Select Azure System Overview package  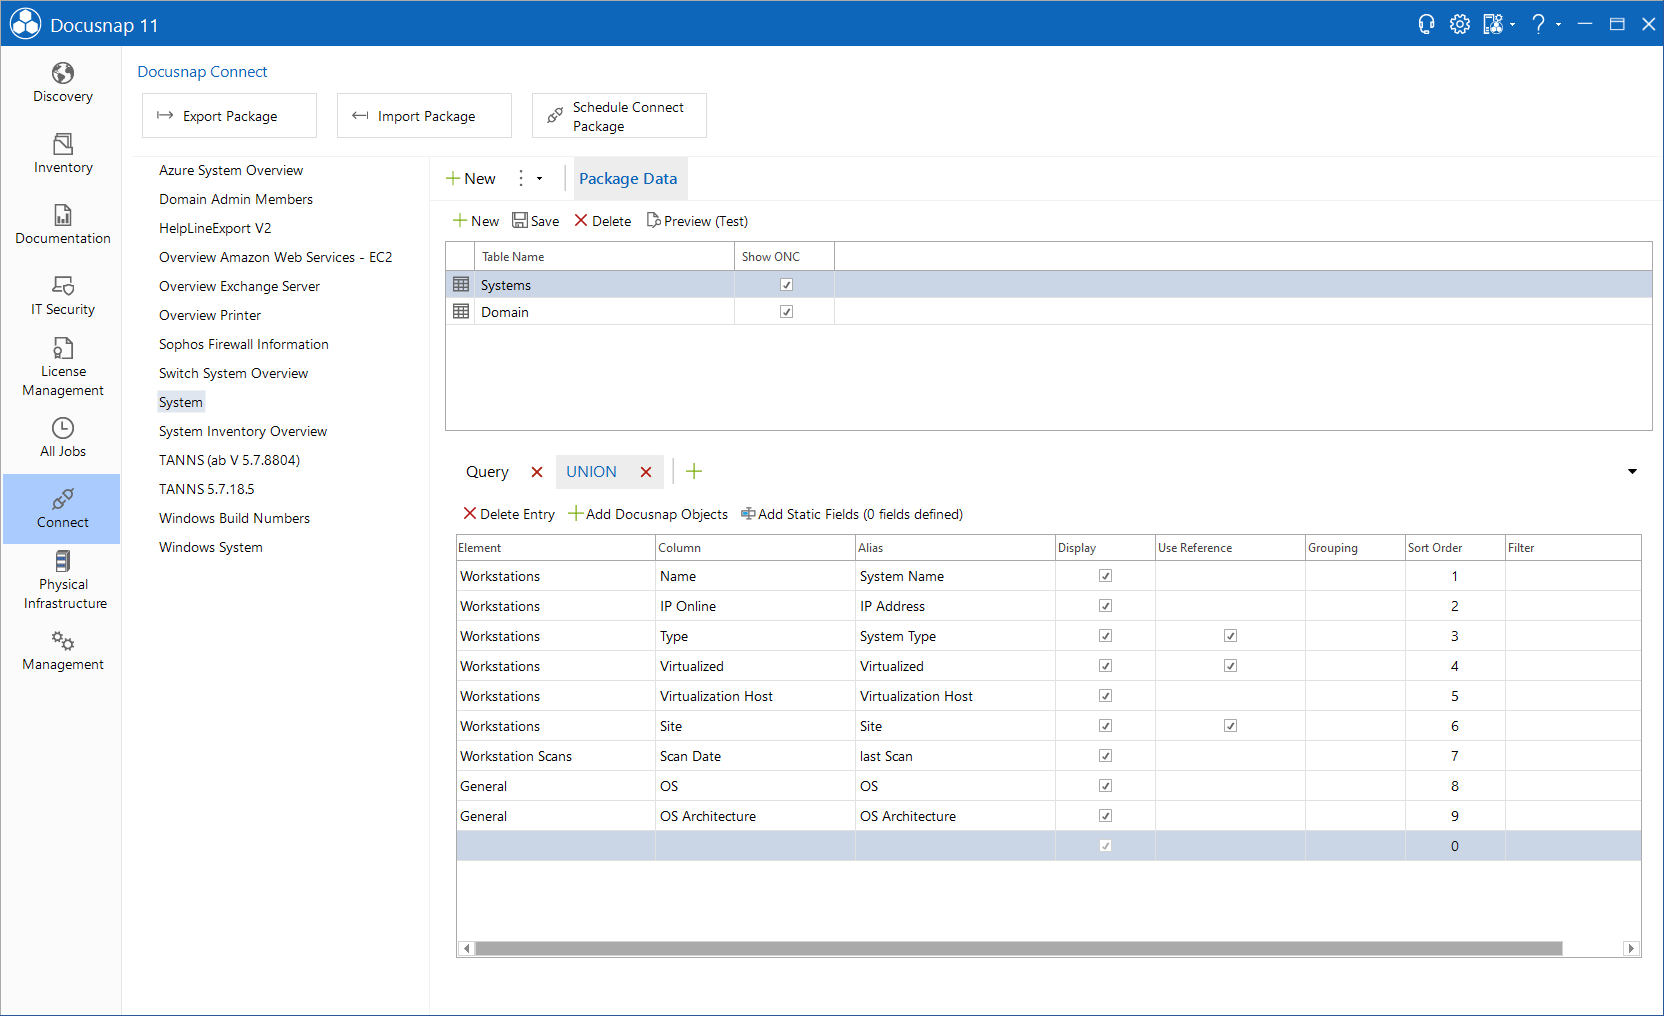coord(231,171)
